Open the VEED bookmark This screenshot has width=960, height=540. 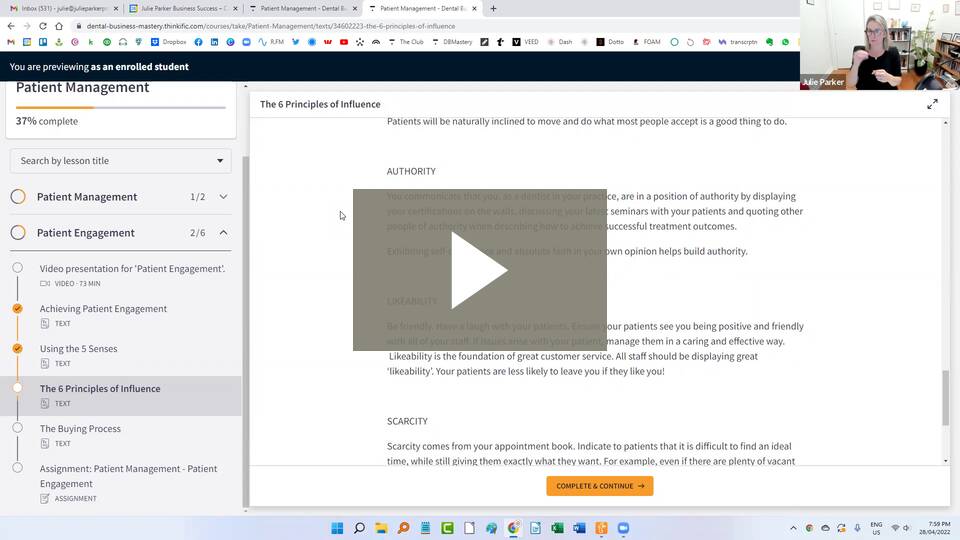point(525,42)
